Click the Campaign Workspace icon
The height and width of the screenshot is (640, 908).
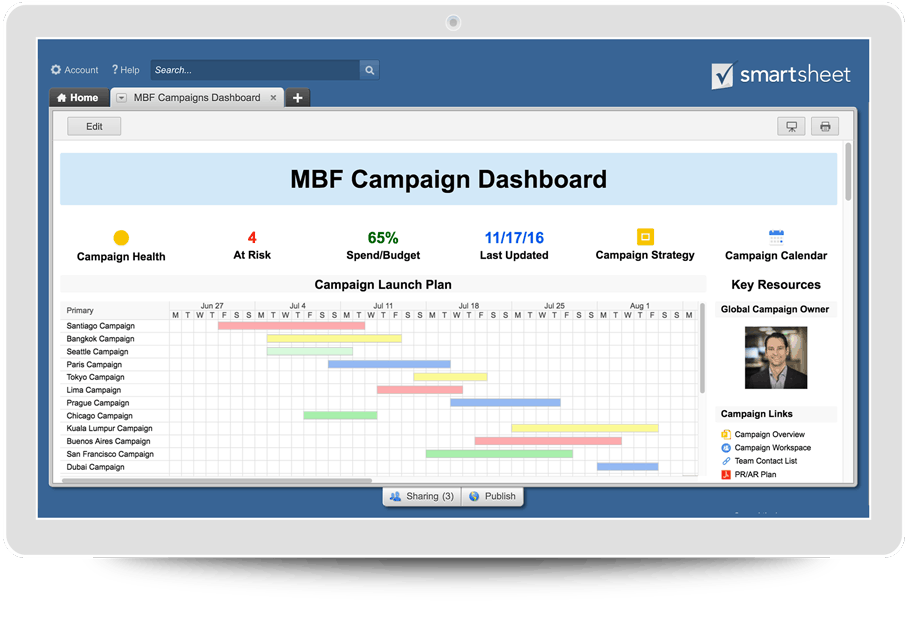coord(726,448)
